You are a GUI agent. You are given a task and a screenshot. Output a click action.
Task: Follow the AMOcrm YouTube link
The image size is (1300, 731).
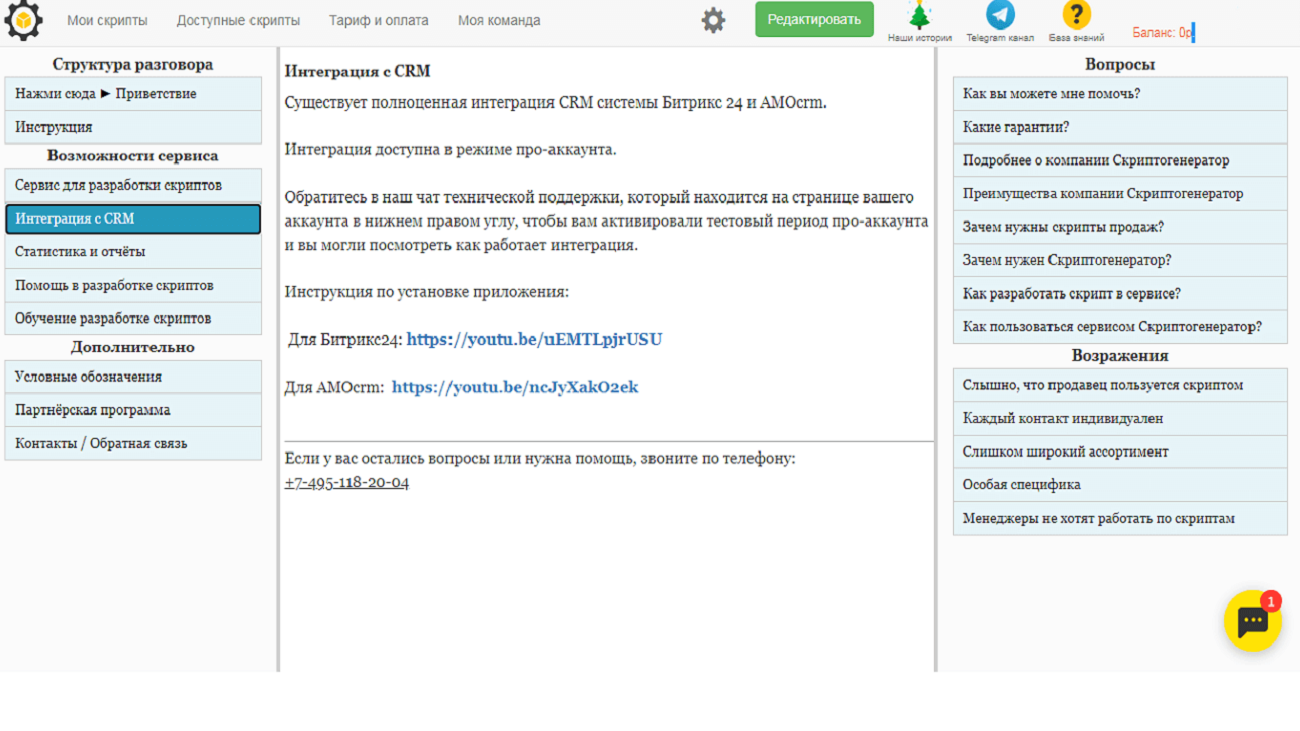click(514, 387)
